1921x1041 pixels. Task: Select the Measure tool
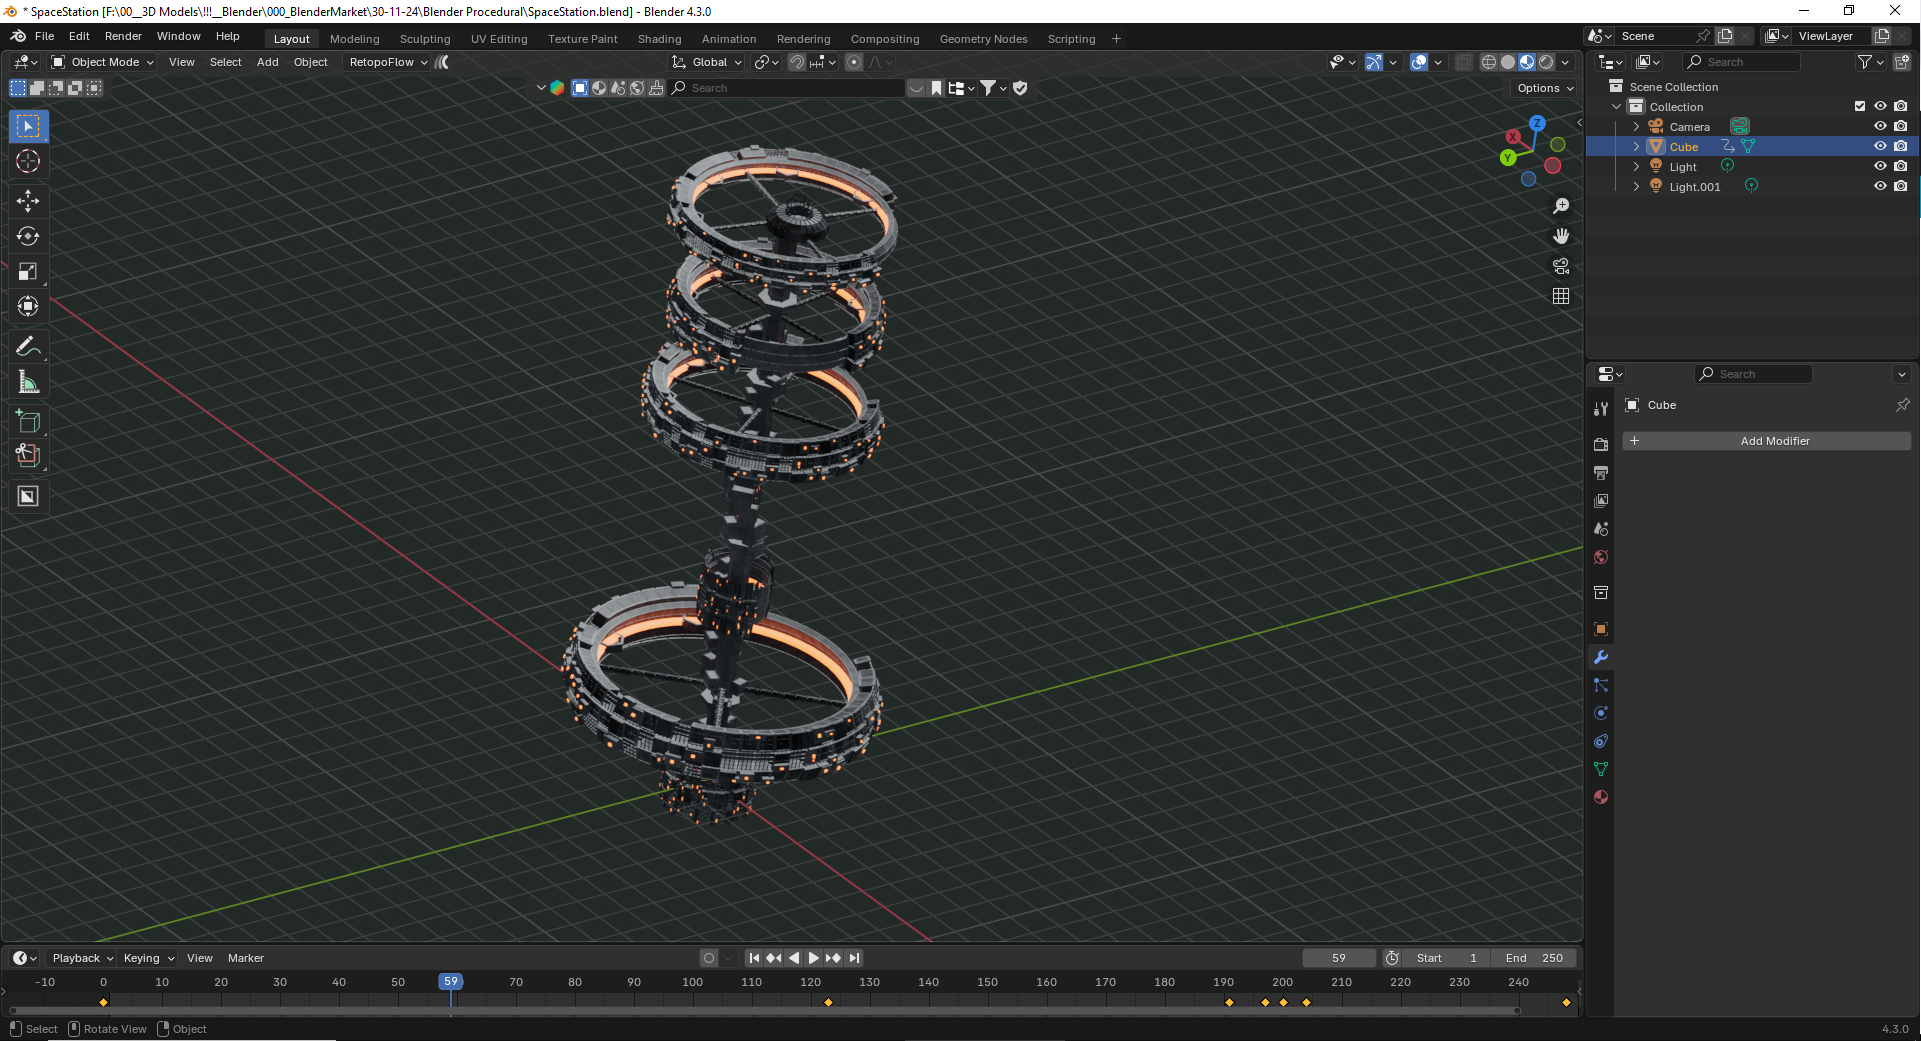28,381
